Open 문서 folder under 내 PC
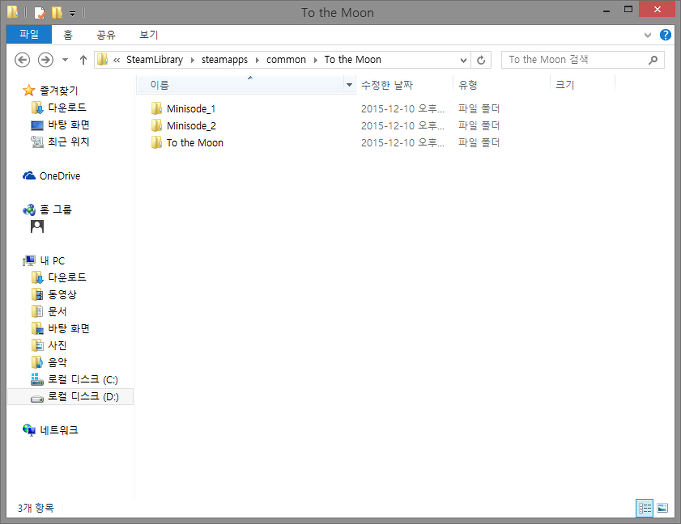 (57, 311)
